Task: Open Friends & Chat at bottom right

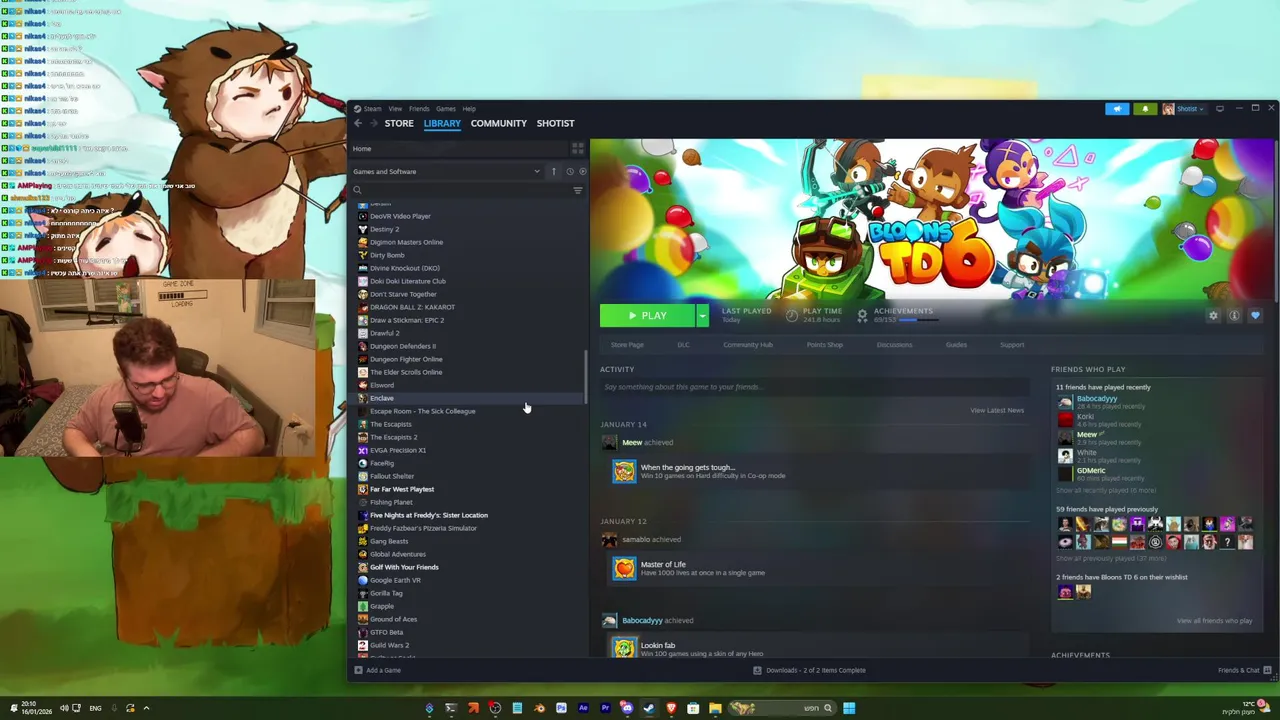Action: coord(1244,670)
